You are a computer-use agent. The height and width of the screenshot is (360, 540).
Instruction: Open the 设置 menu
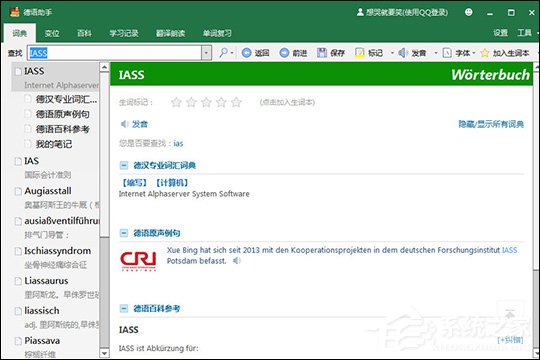coord(500,33)
